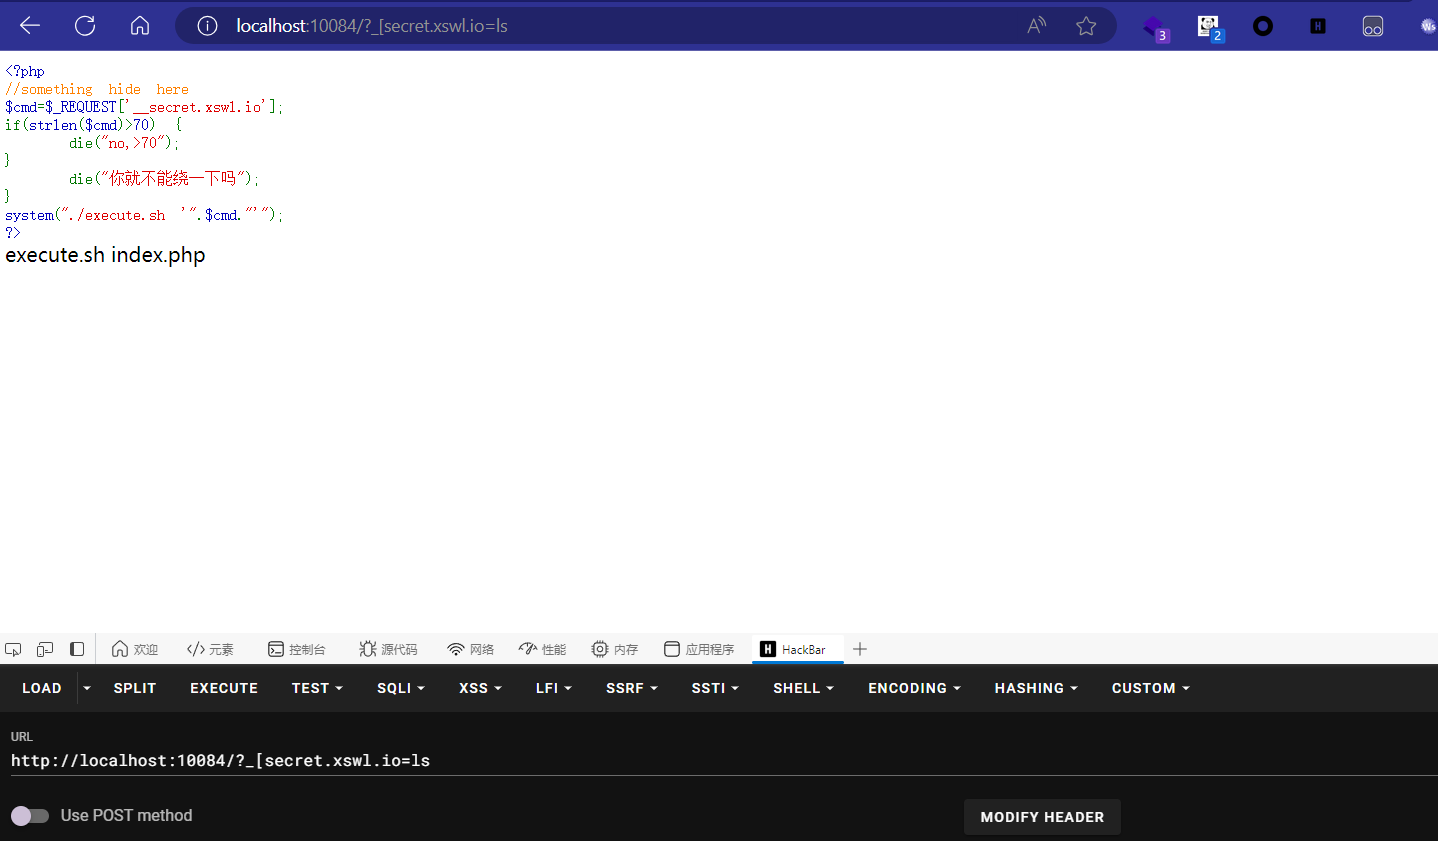View site information icon in address bar

pyautogui.click(x=207, y=26)
